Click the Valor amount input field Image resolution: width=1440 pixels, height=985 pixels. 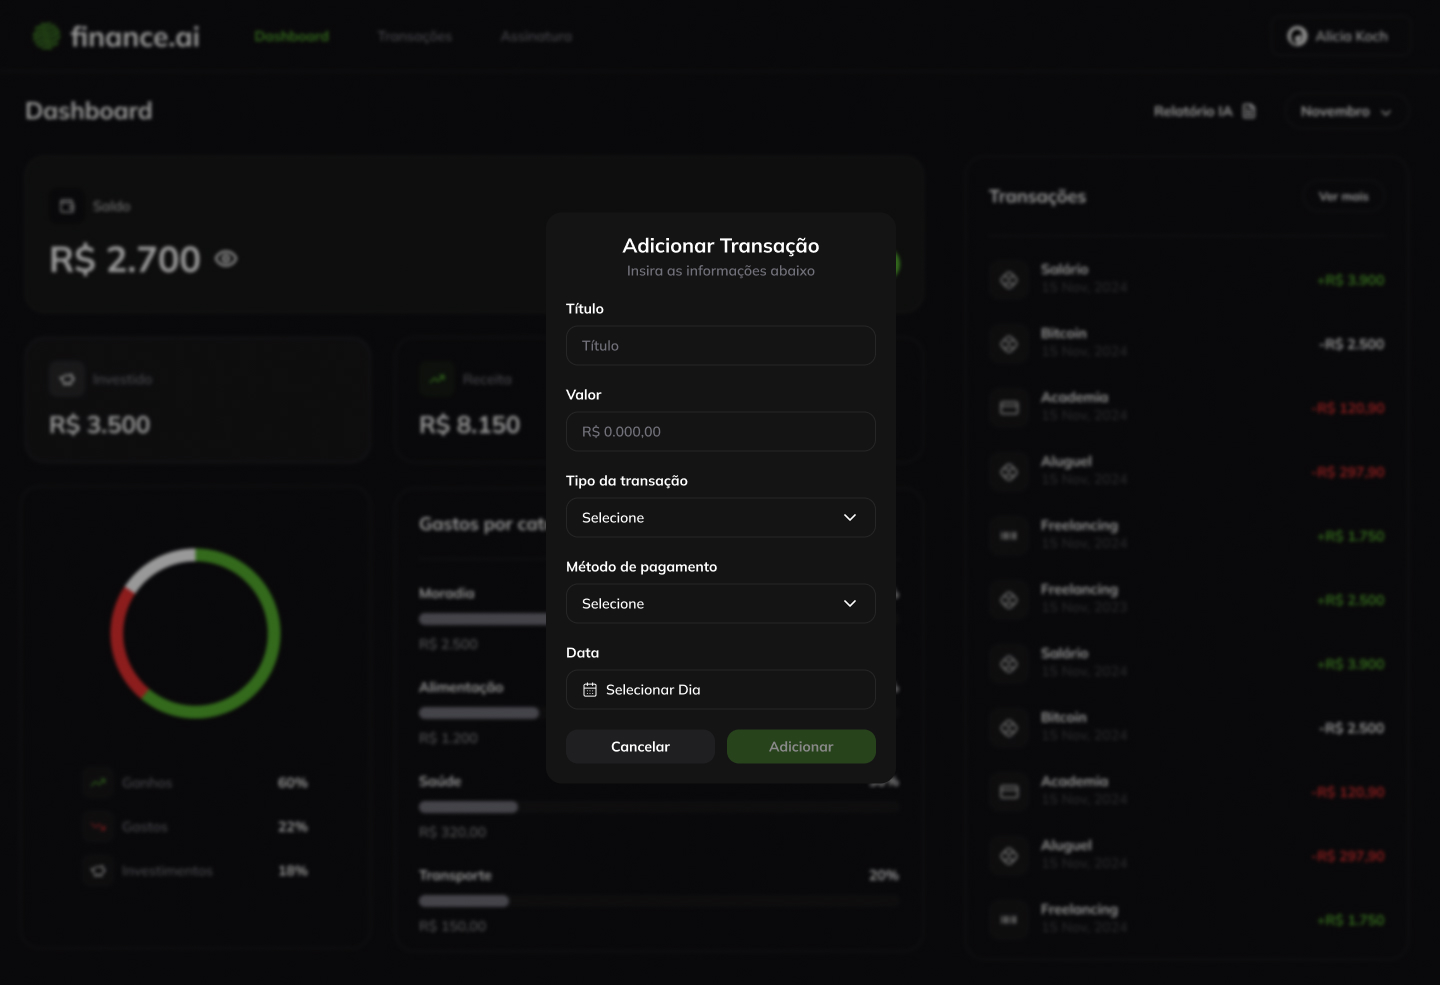coord(720,431)
